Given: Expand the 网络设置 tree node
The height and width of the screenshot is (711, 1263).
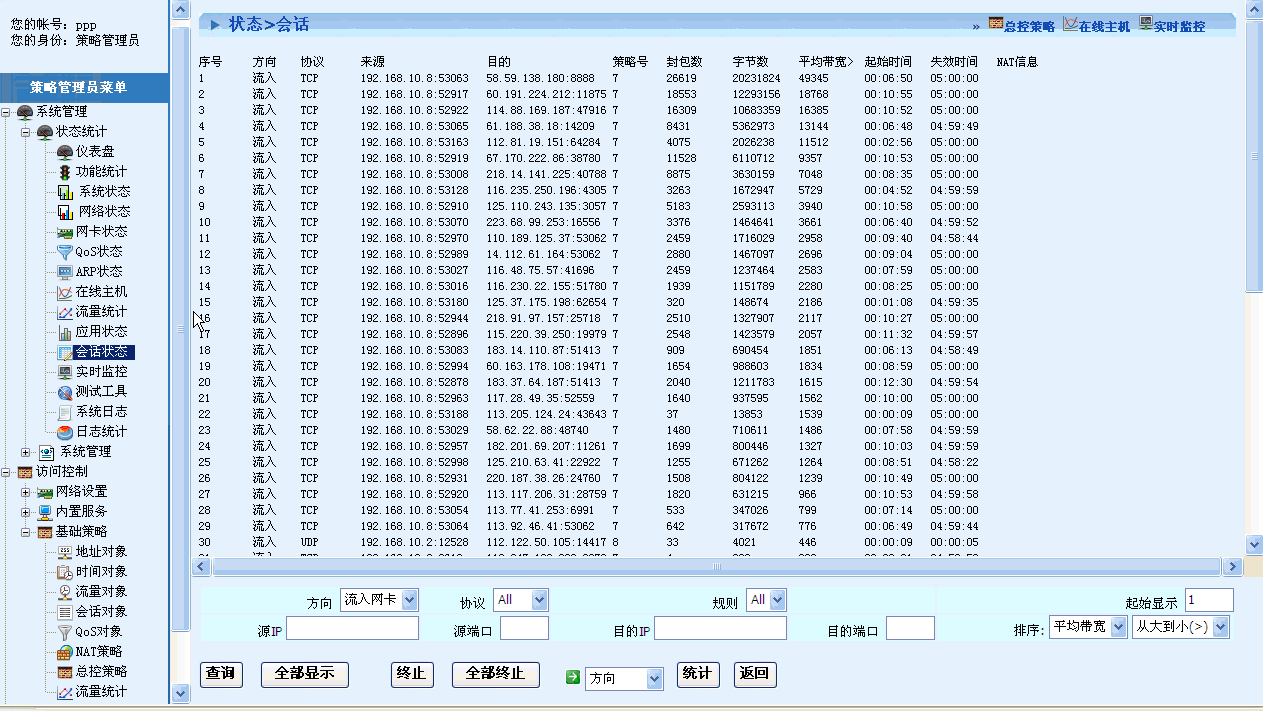Looking at the screenshot, I should (26, 492).
